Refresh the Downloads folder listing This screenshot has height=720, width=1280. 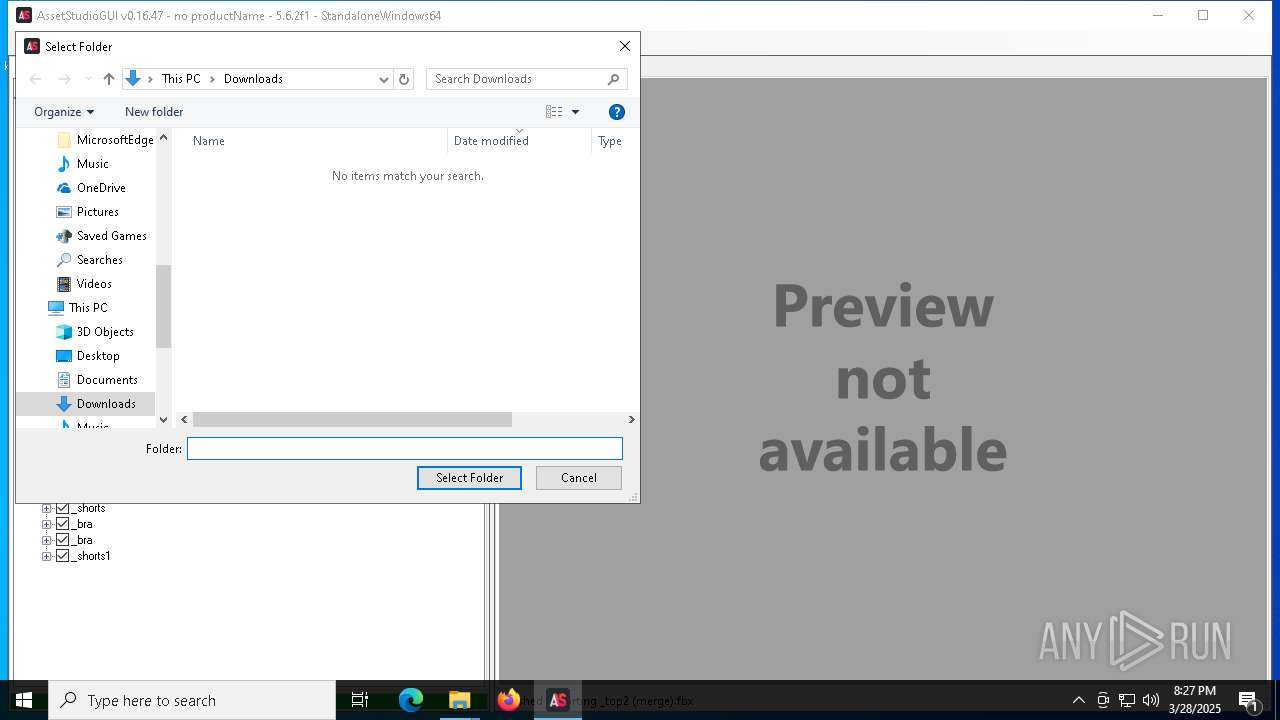[404, 79]
